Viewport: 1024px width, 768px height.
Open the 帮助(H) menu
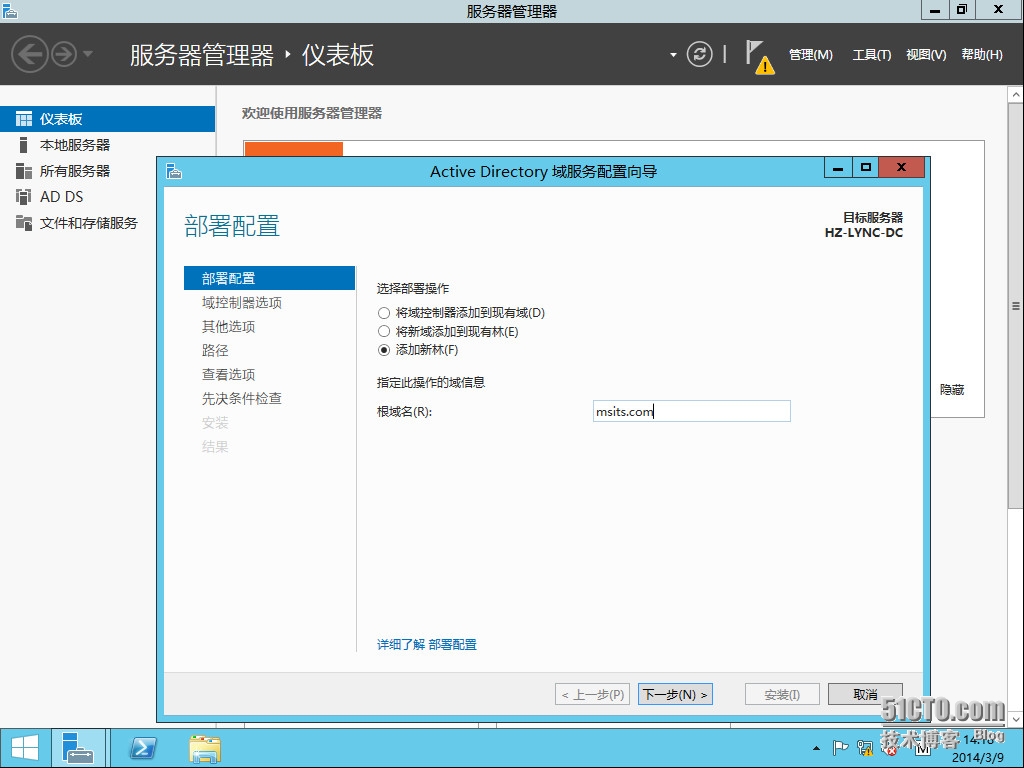[x=982, y=55]
